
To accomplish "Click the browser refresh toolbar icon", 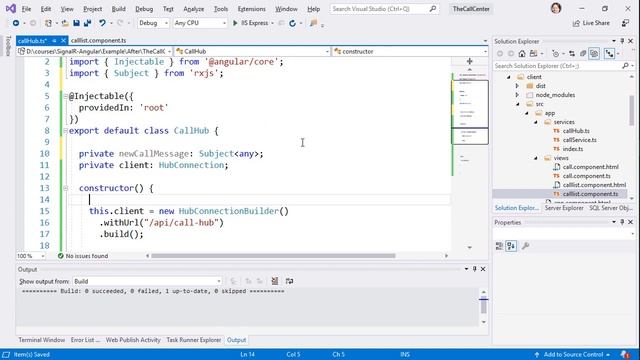I will pyautogui.click(x=292, y=23).
